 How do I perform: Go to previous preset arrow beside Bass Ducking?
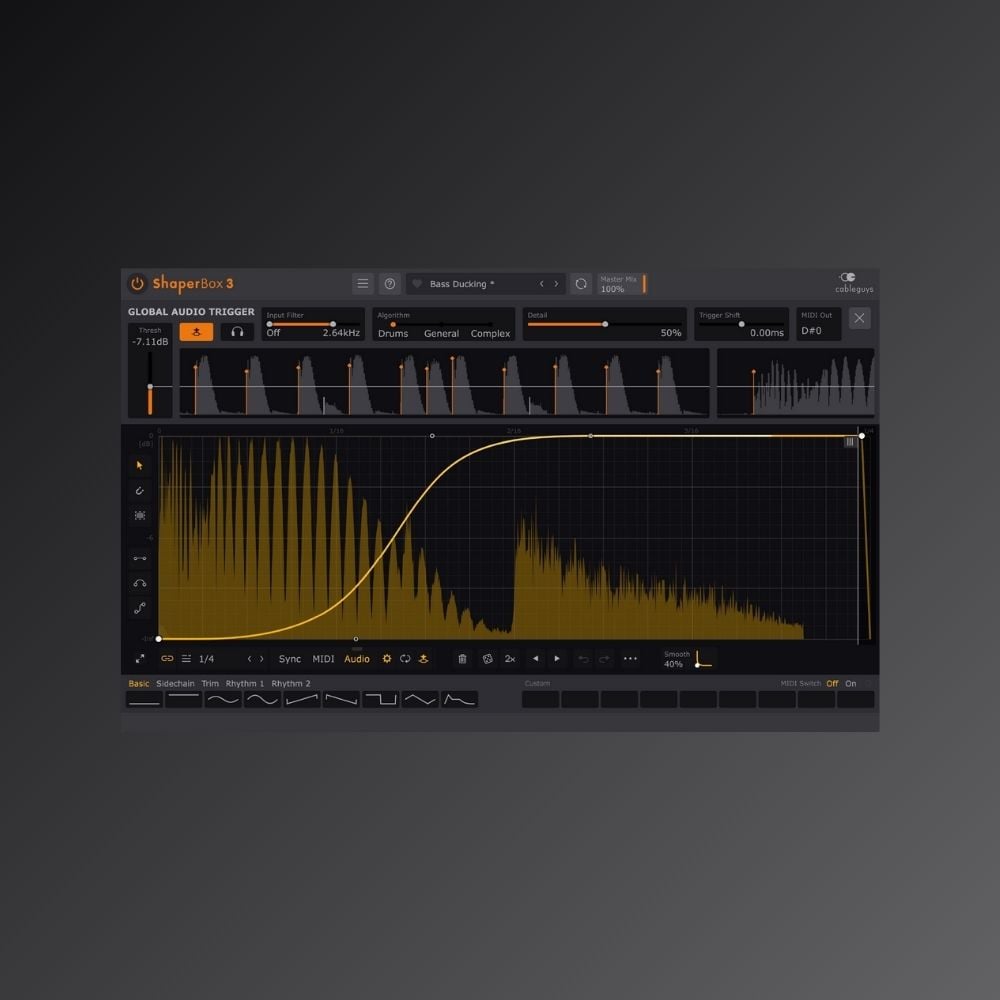[x=541, y=284]
